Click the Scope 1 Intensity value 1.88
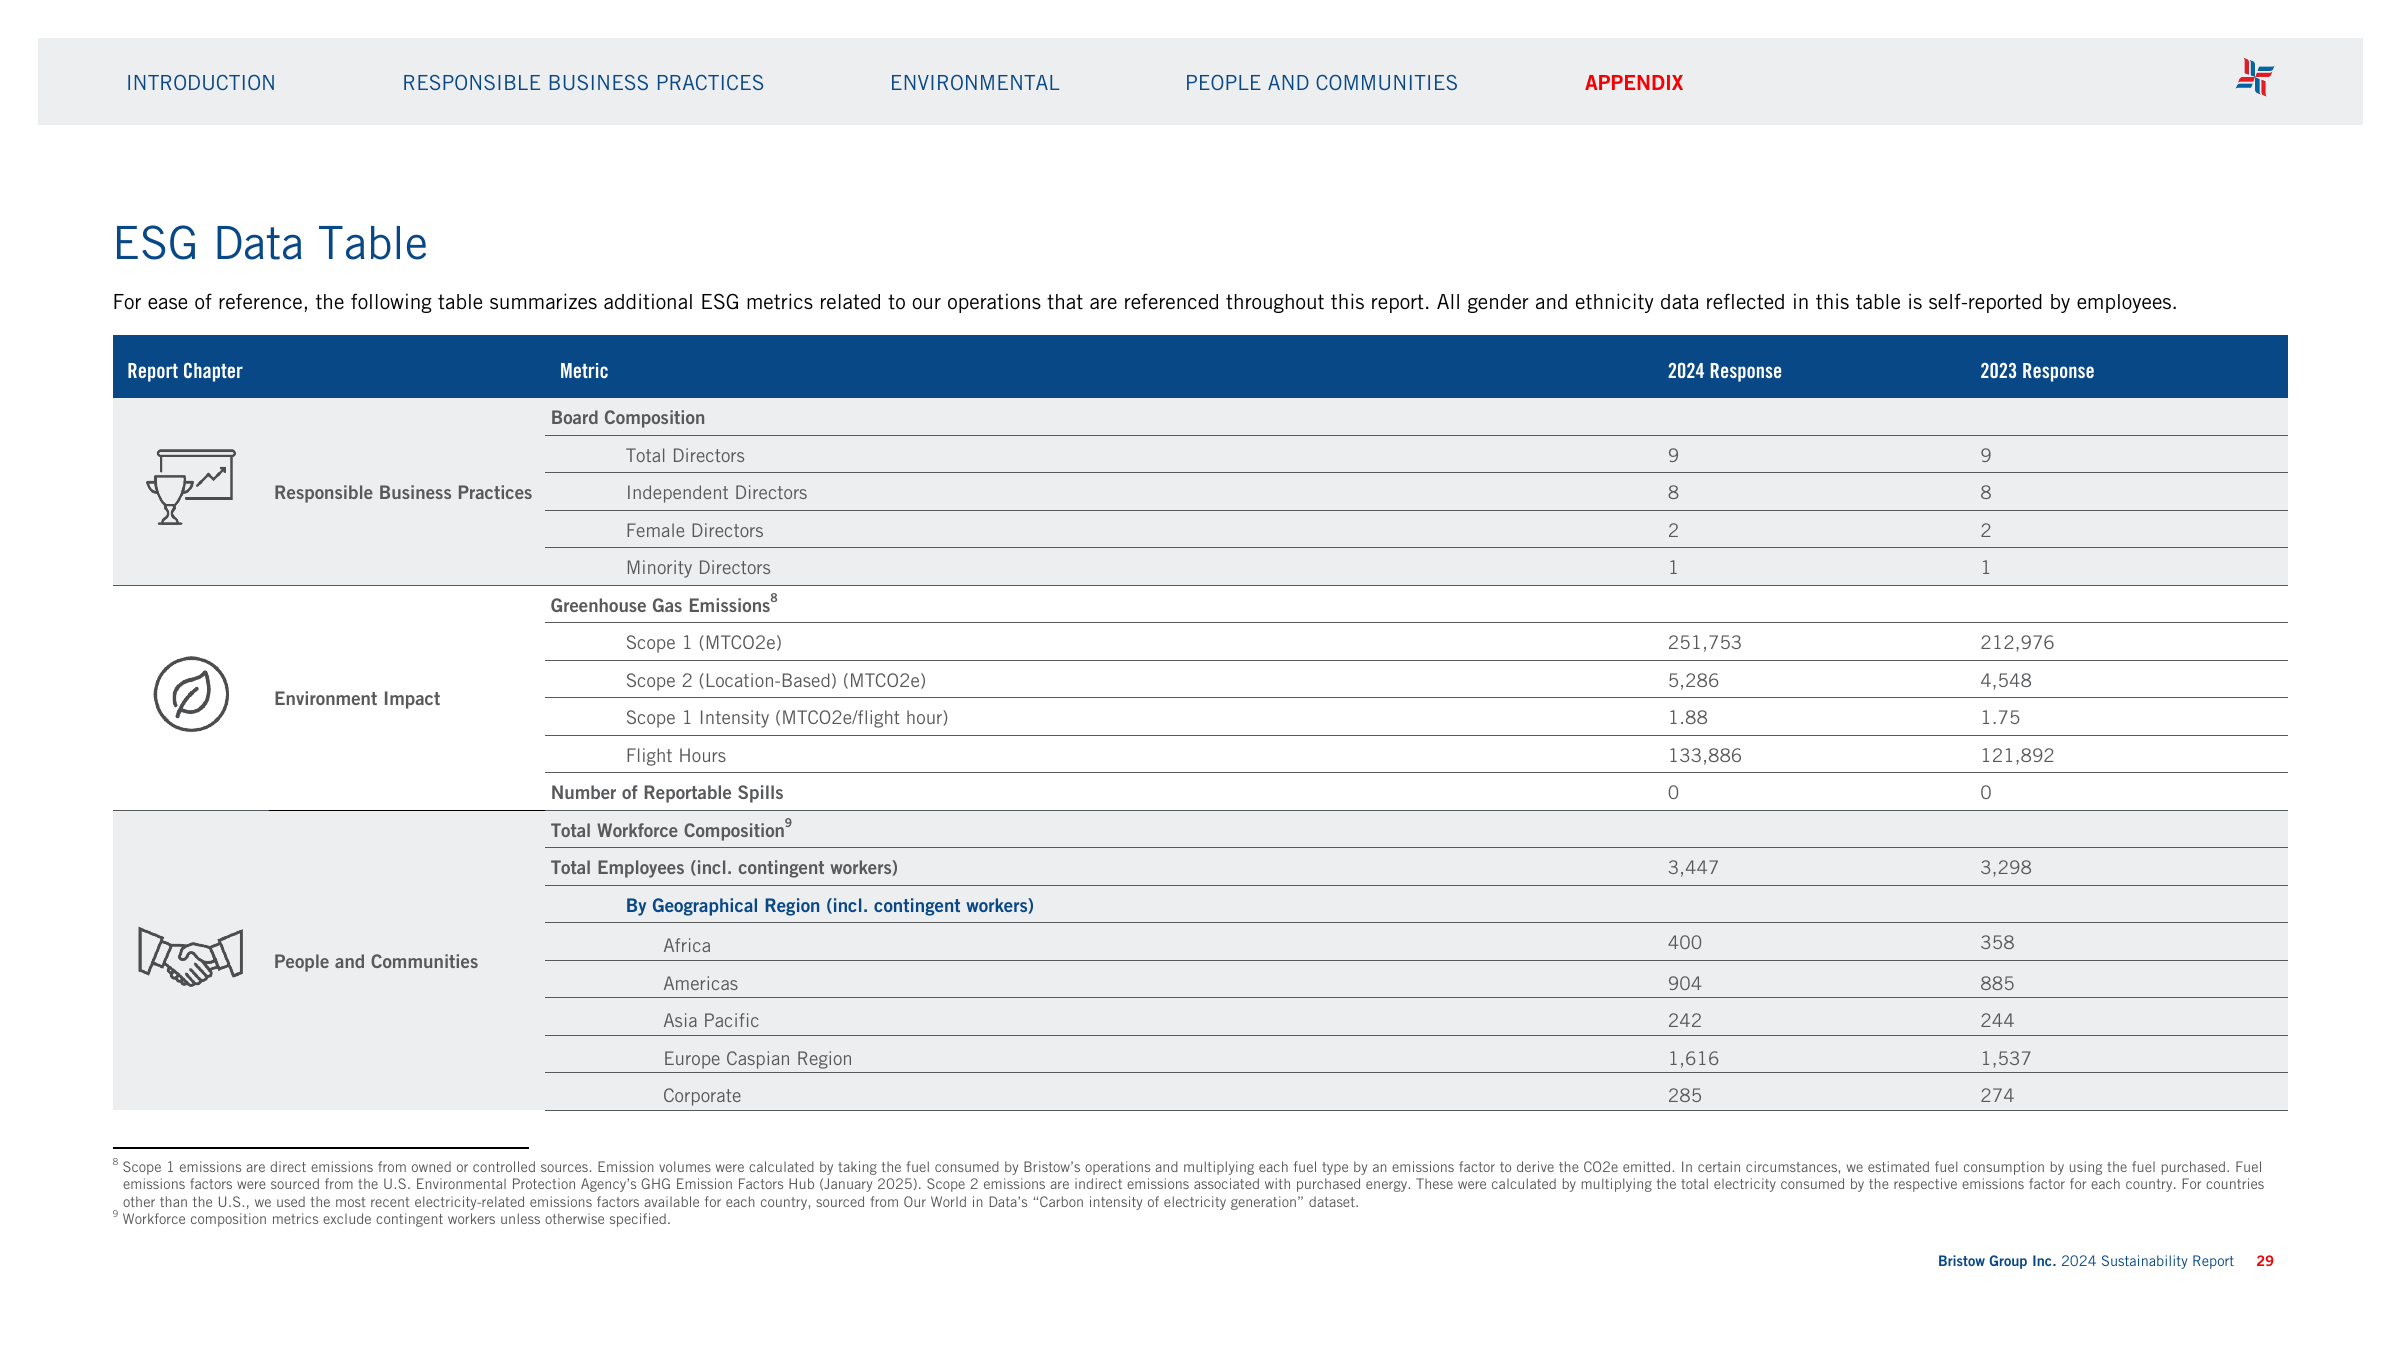The image size is (2400, 1350). [1687, 718]
